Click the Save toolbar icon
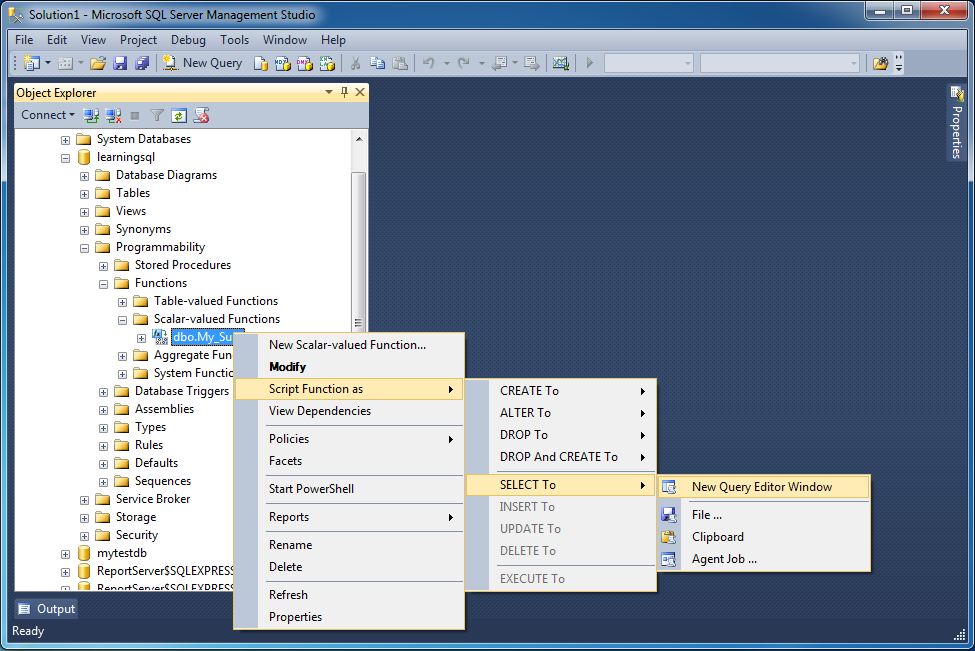The height and width of the screenshot is (651, 975). click(120, 63)
